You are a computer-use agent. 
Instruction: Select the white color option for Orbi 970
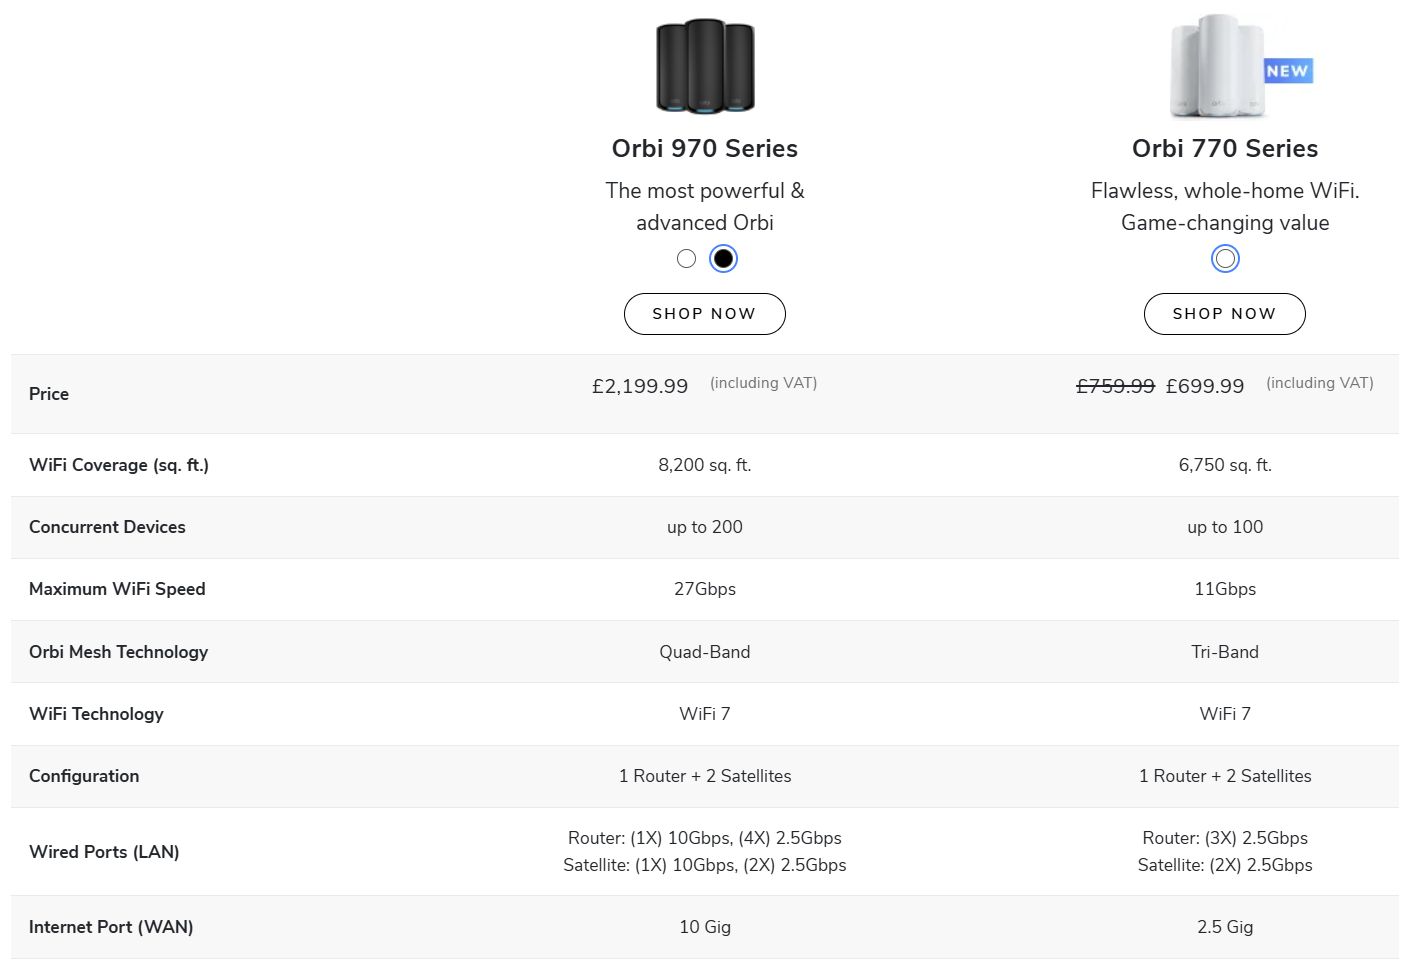pos(686,259)
